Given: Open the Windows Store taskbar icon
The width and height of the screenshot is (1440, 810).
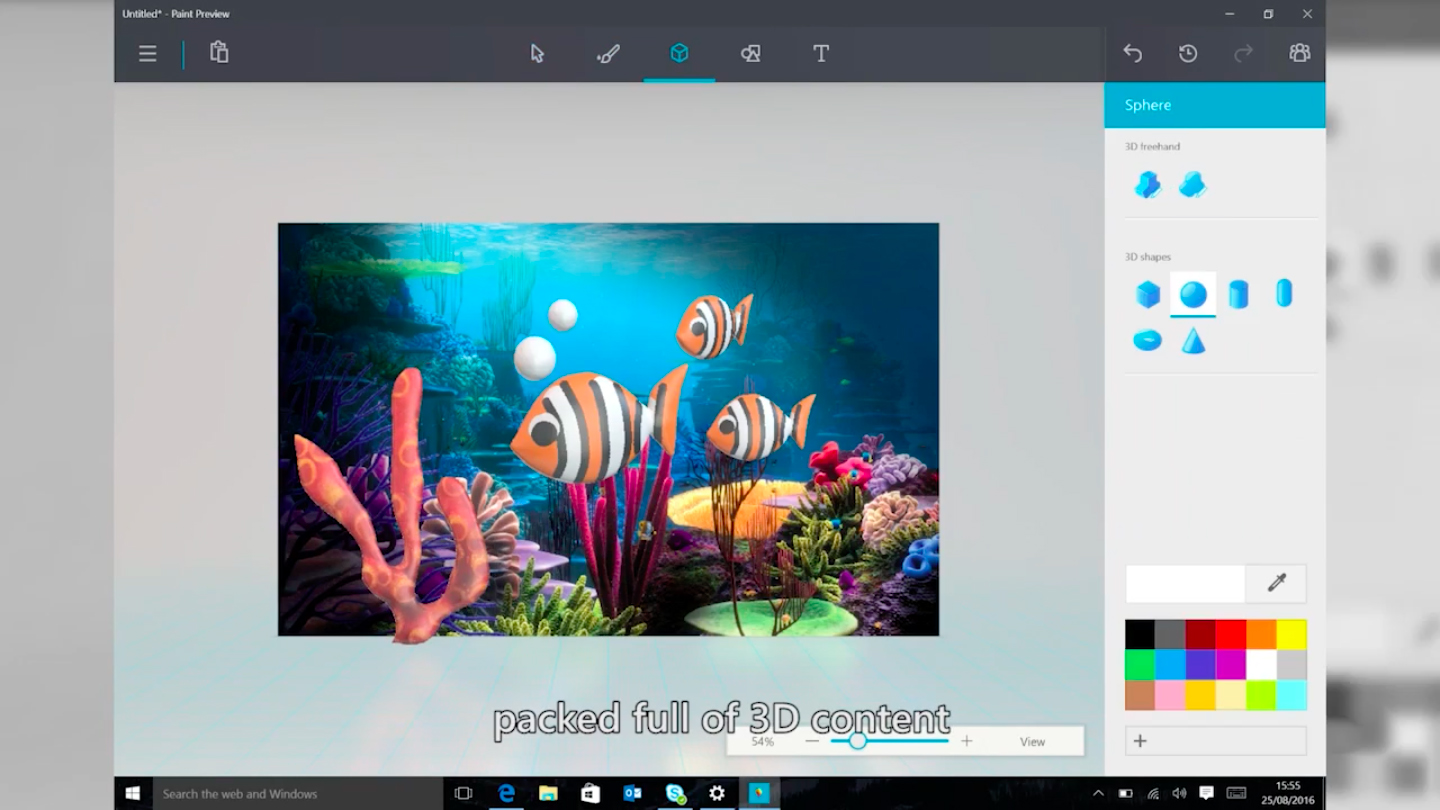Looking at the screenshot, I should pyautogui.click(x=590, y=793).
